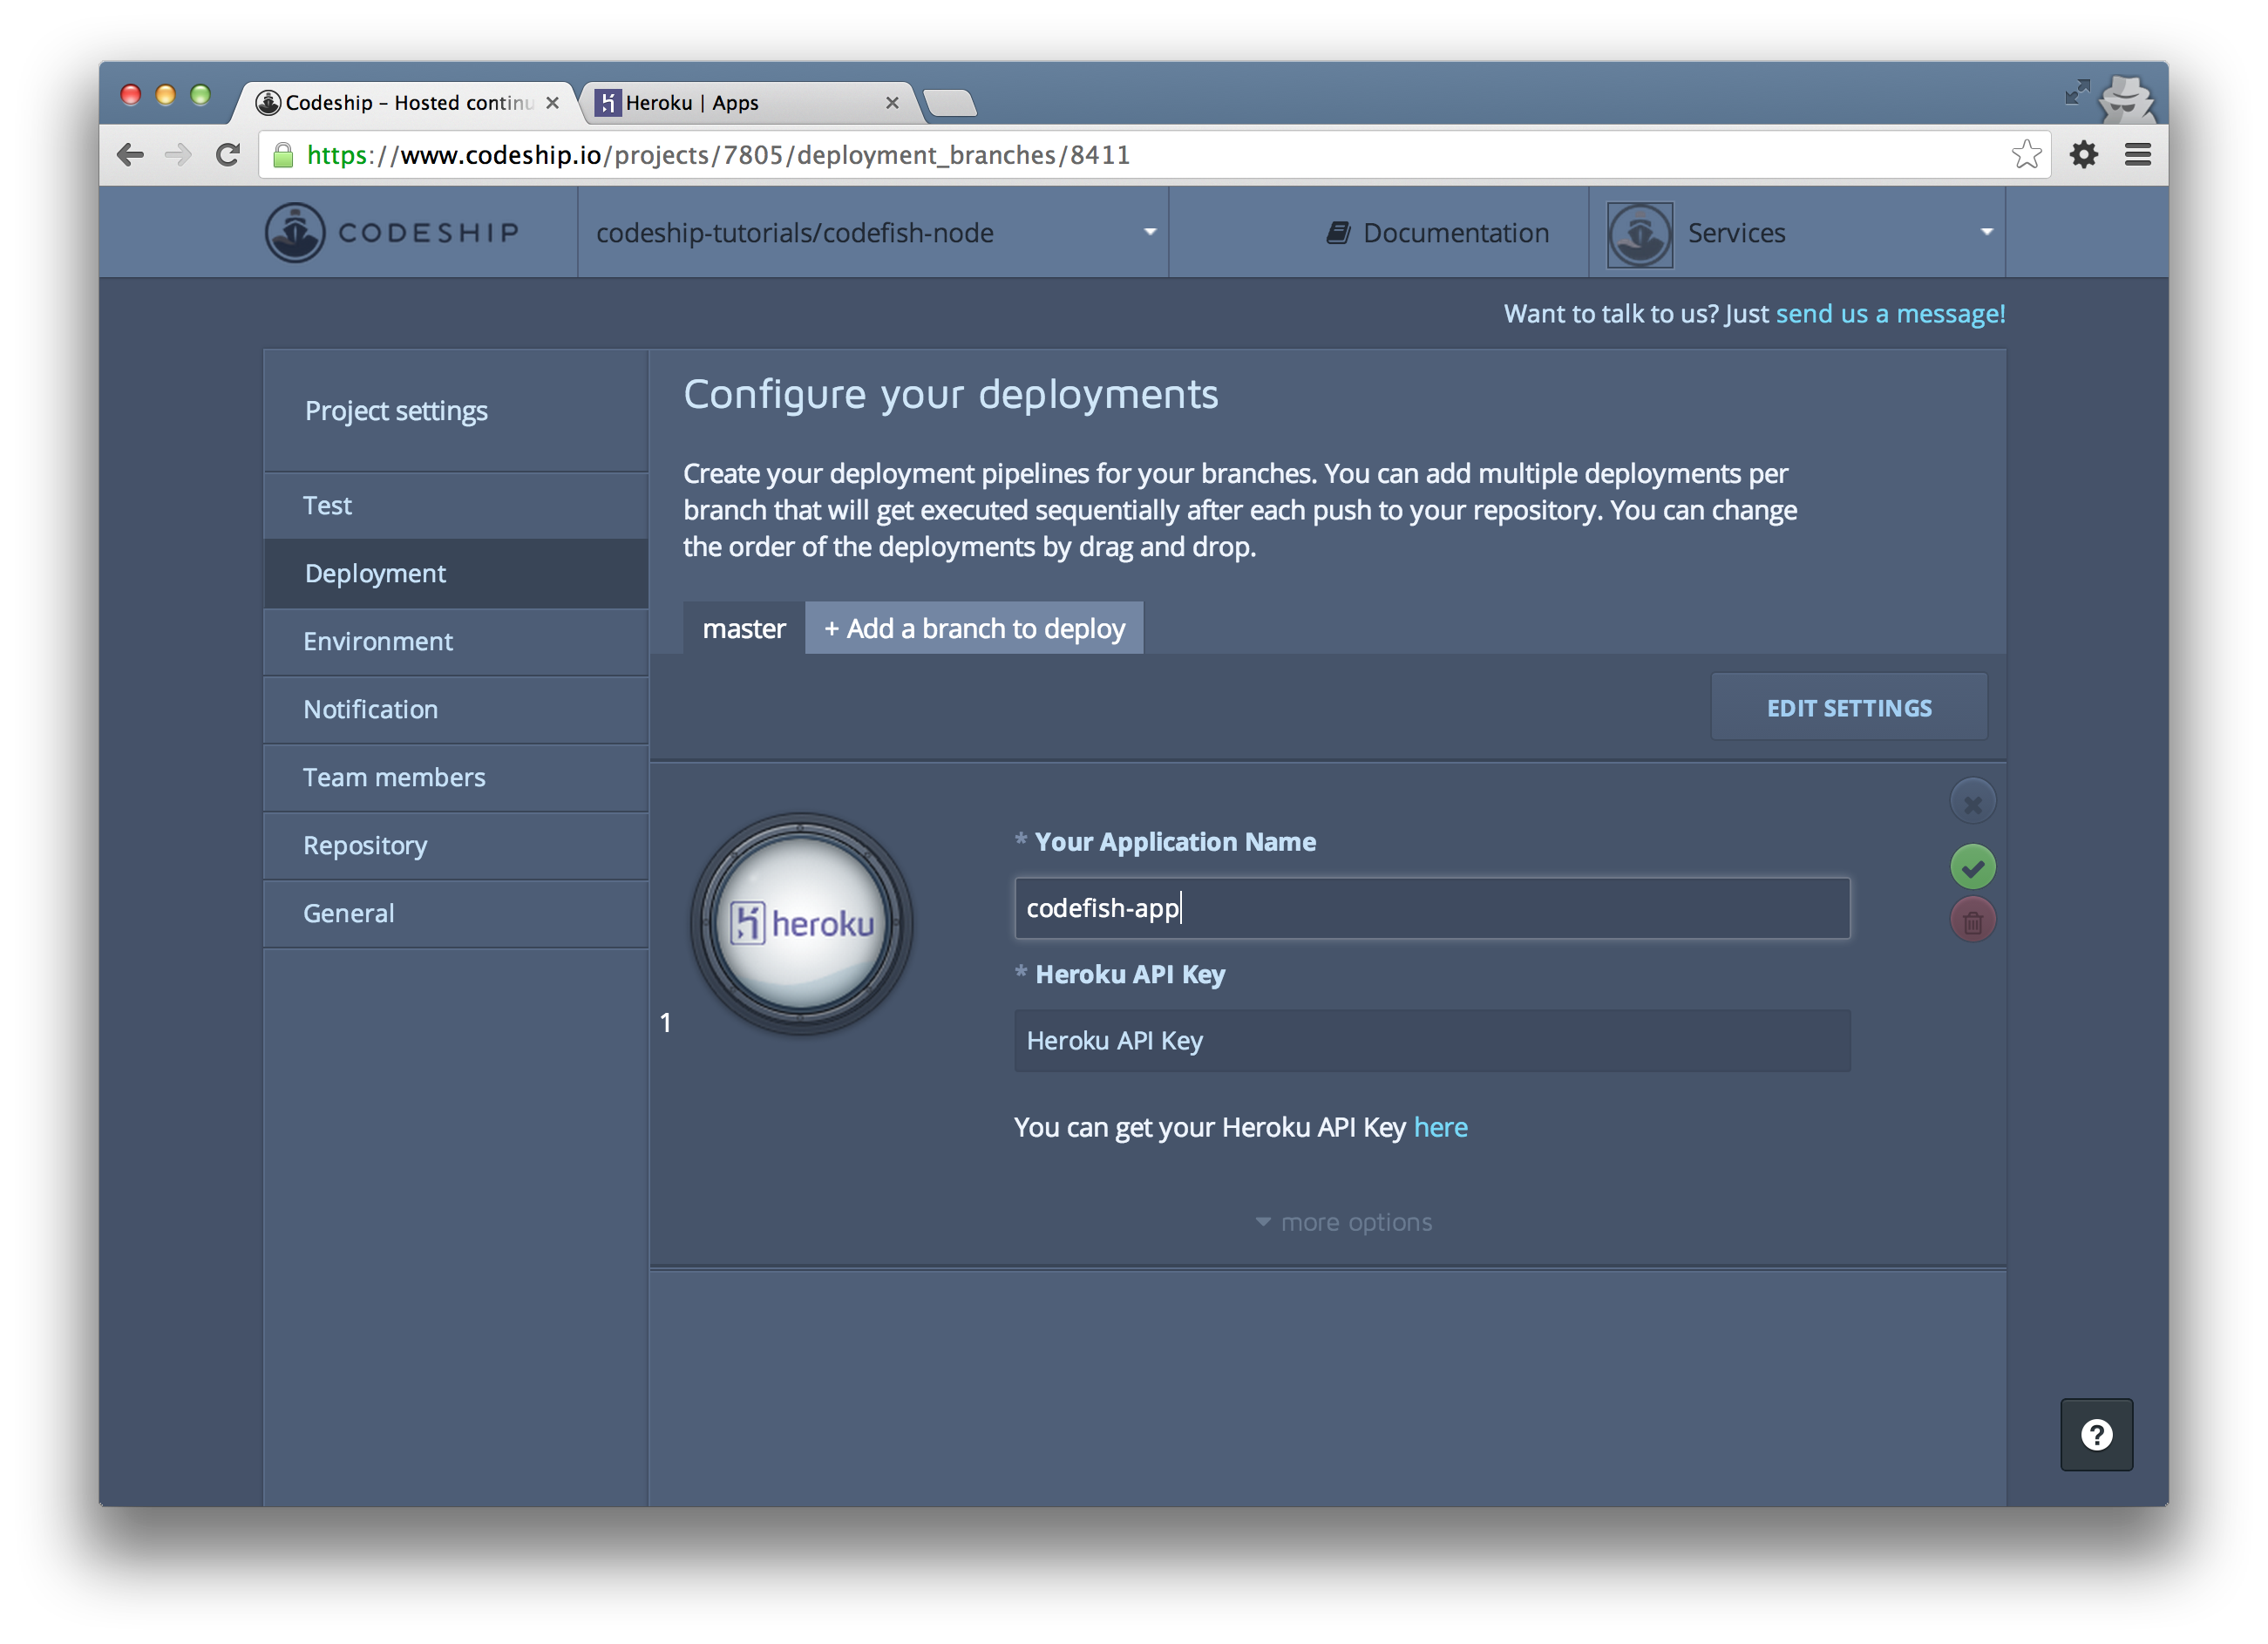Screen dimensions: 2268x1644
Task: Click the Codeship logo icon
Action: 295,233
